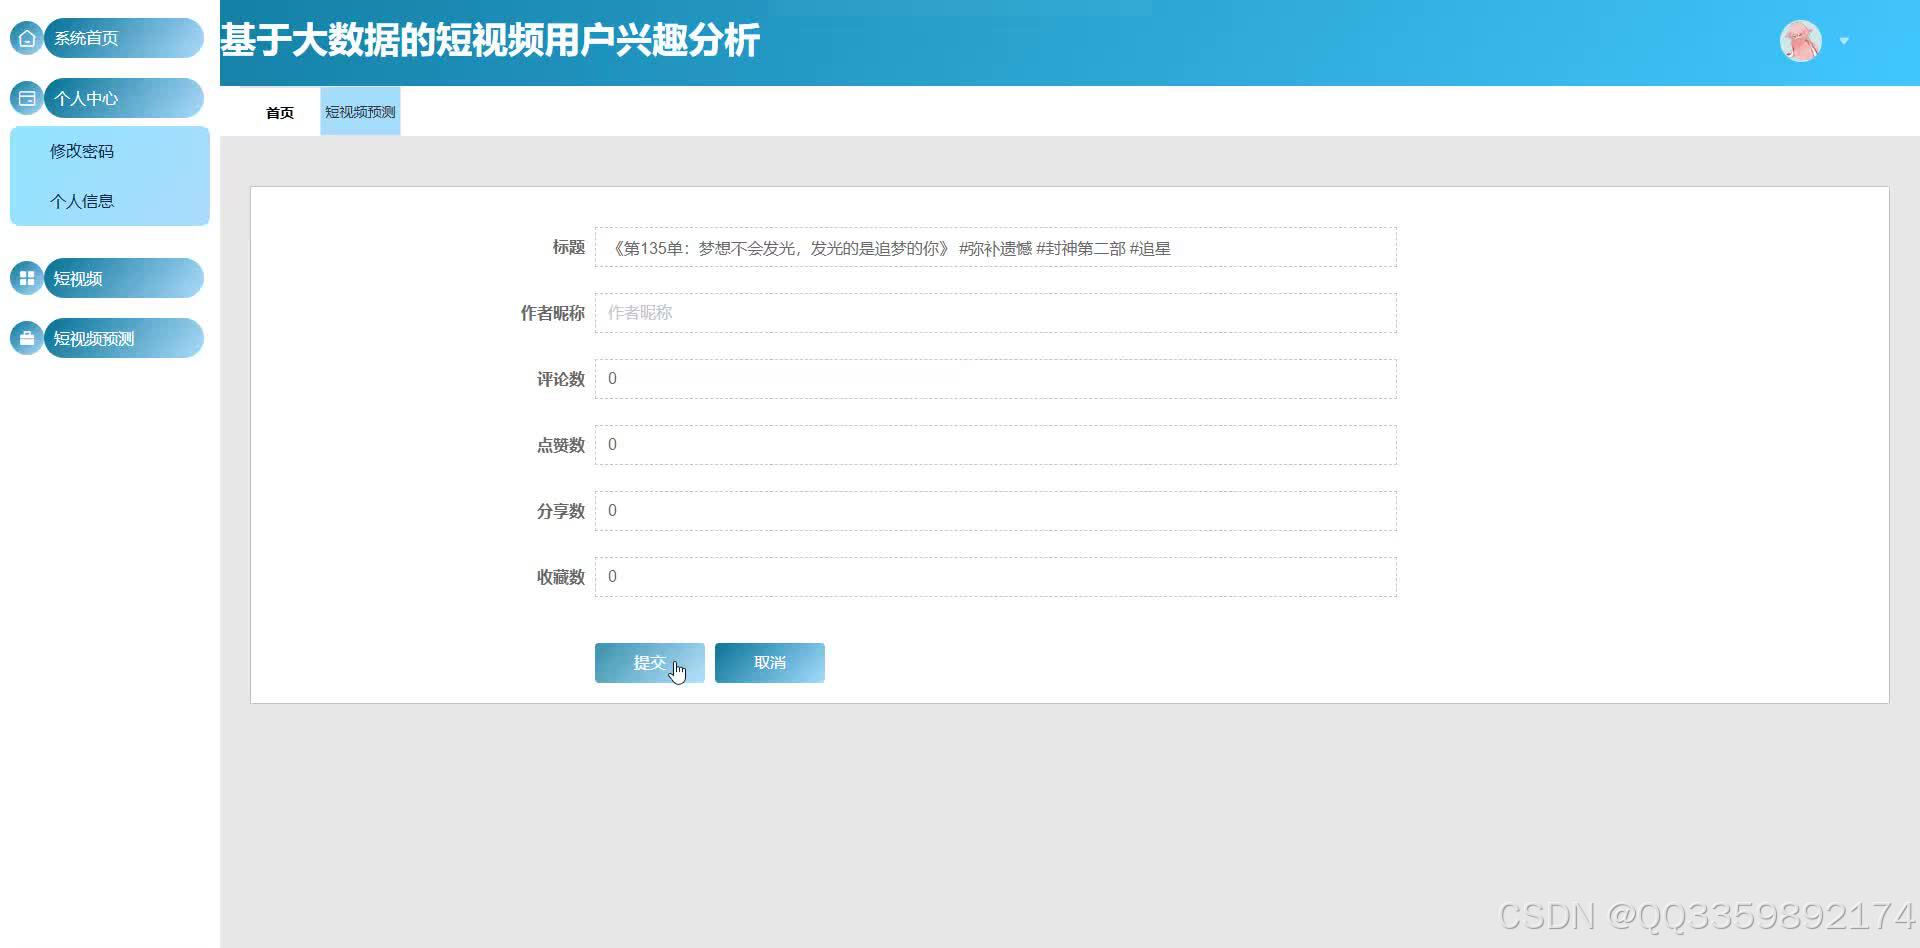Click the page title 基于大数据的短视频用户兴趣分析

tap(490, 41)
